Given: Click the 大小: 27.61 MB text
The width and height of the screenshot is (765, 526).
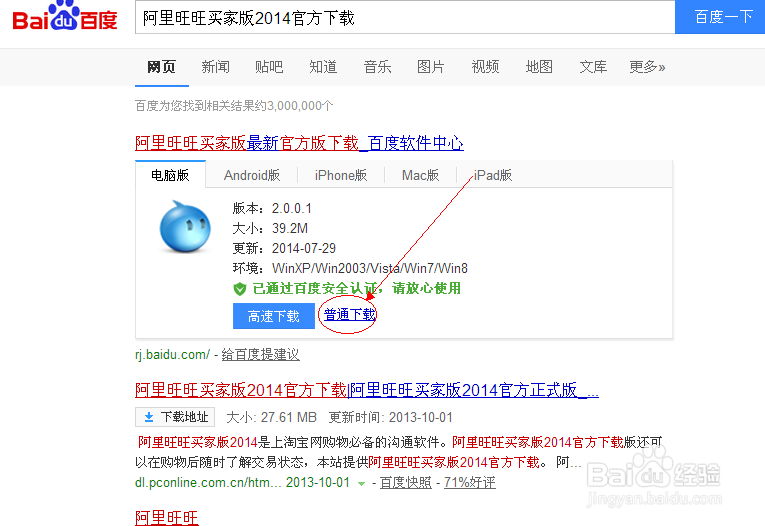Looking at the screenshot, I should pyautogui.click(x=271, y=417).
